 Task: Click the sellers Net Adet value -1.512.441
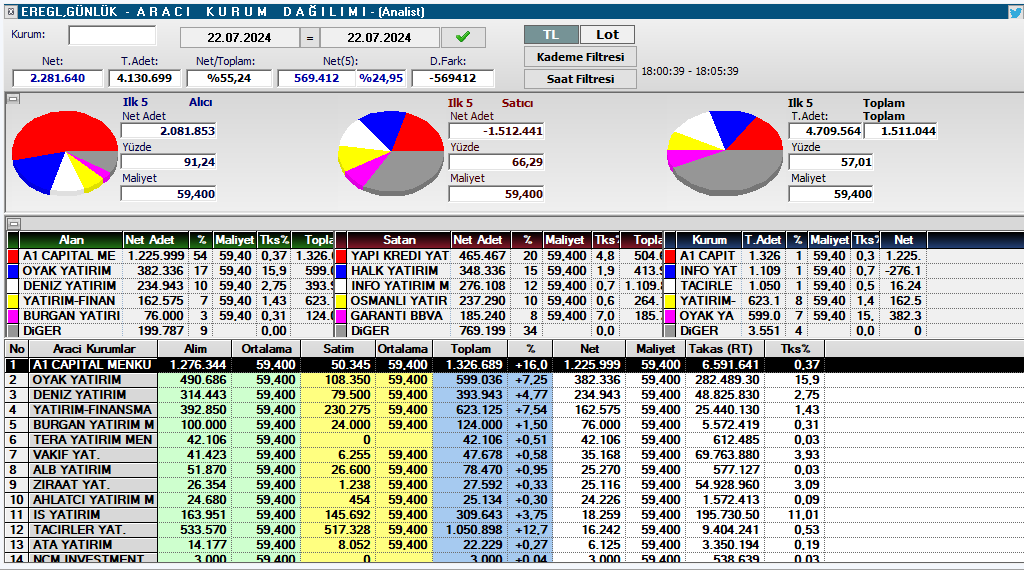click(x=496, y=131)
